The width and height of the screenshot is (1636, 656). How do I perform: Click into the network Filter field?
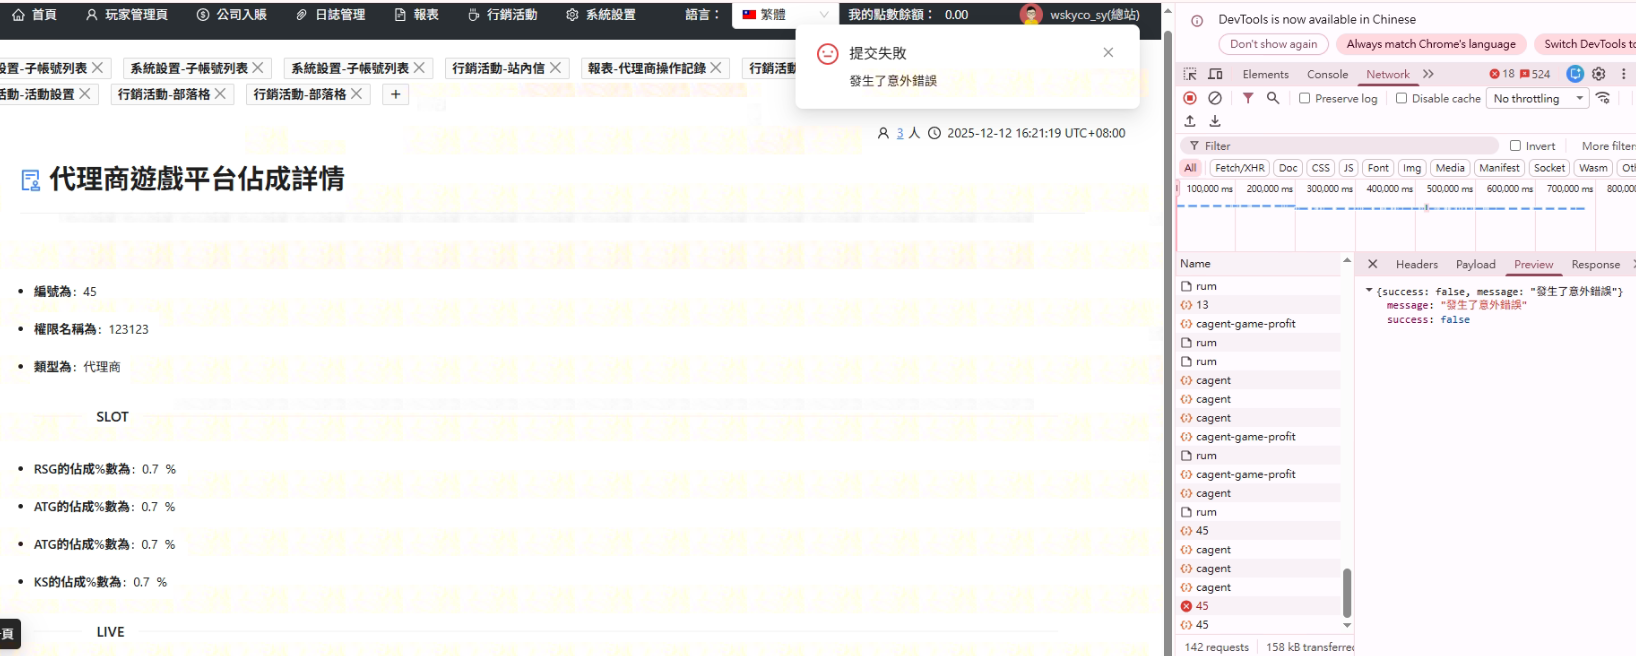coord(1345,146)
